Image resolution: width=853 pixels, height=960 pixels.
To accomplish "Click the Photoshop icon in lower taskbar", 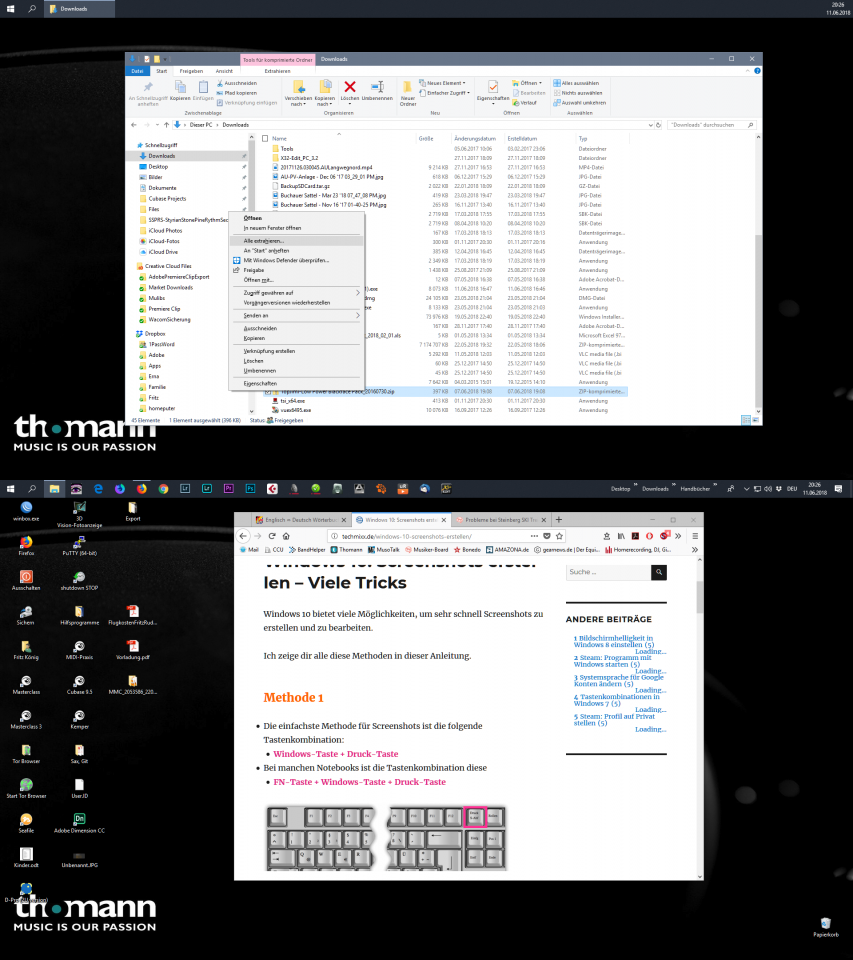I will pos(250,489).
